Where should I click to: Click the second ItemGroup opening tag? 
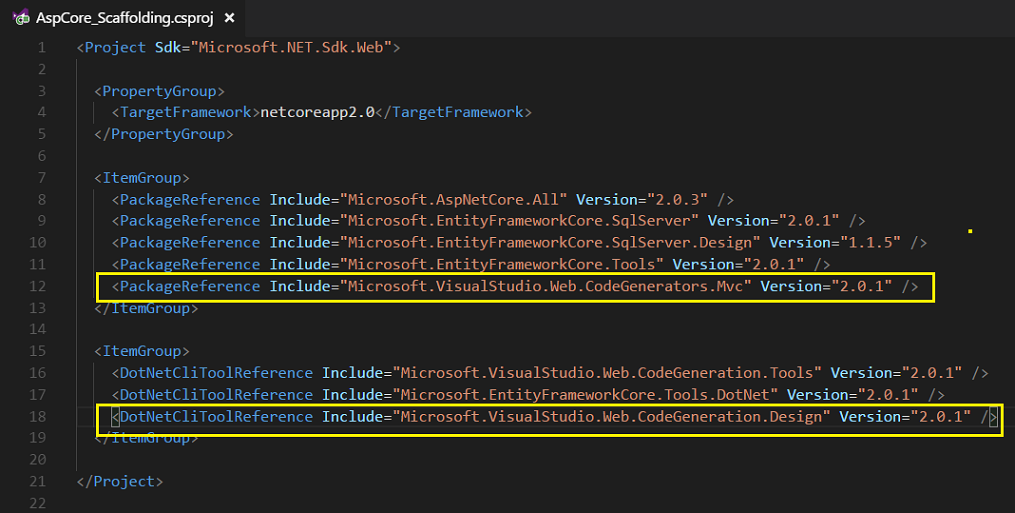tap(142, 351)
